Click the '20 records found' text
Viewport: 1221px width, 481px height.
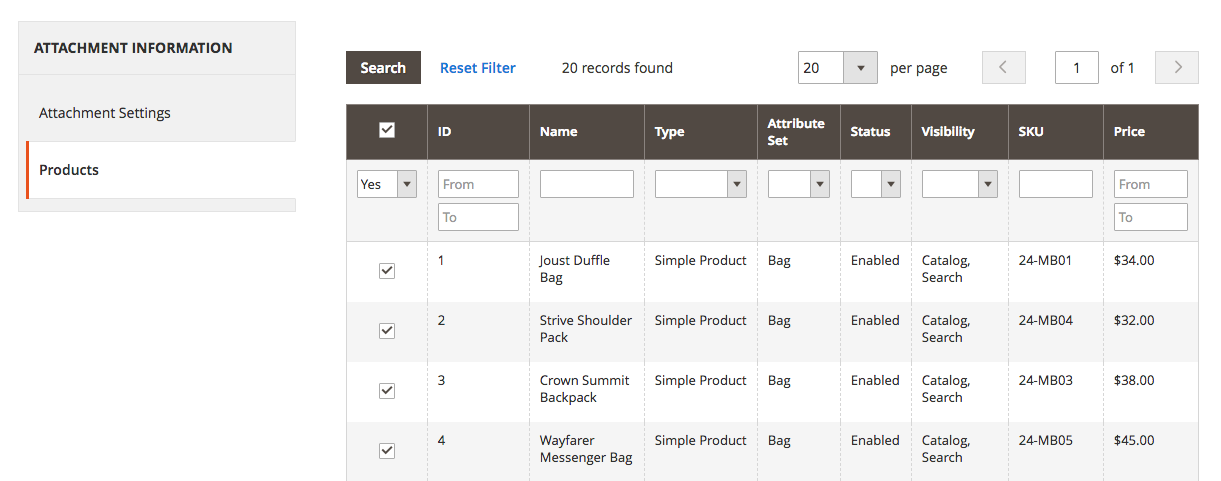coord(617,68)
